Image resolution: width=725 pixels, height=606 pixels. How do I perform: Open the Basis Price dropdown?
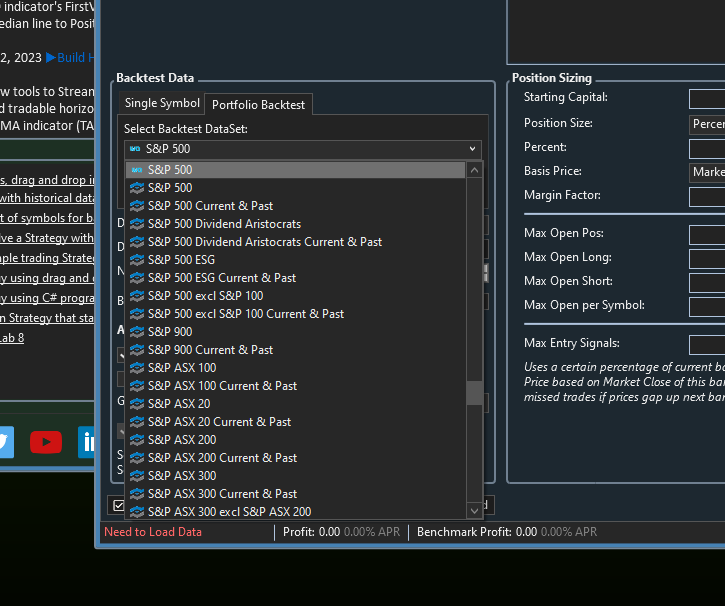(707, 172)
